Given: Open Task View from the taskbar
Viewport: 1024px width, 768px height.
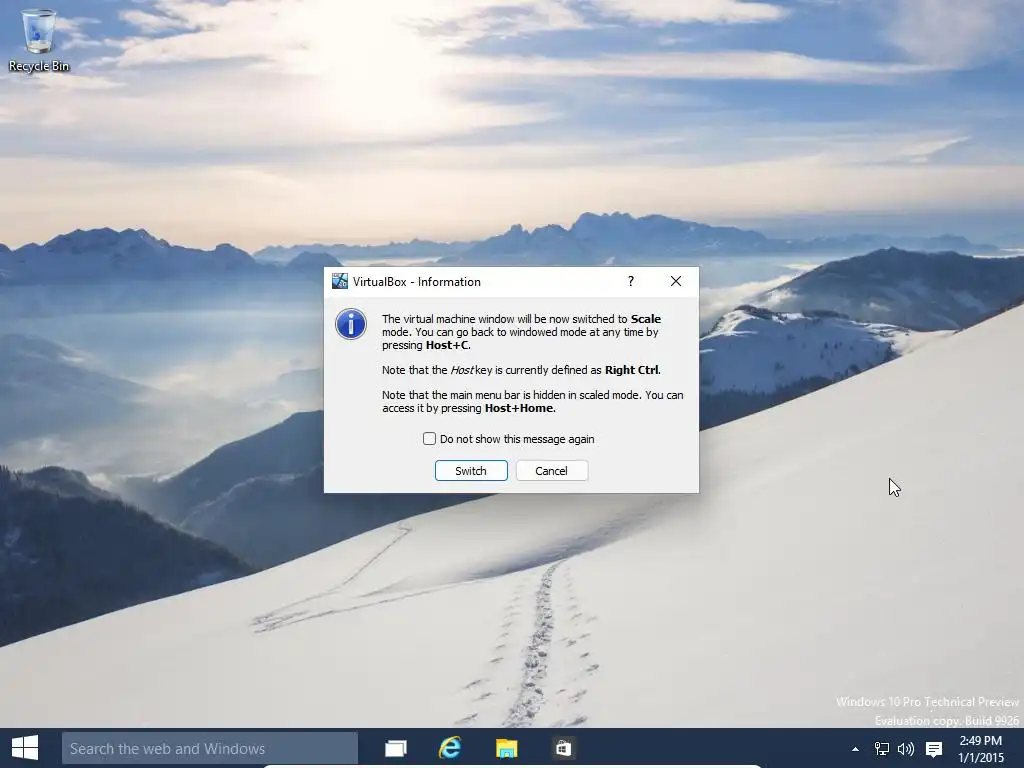Looking at the screenshot, I should point(396,748).
